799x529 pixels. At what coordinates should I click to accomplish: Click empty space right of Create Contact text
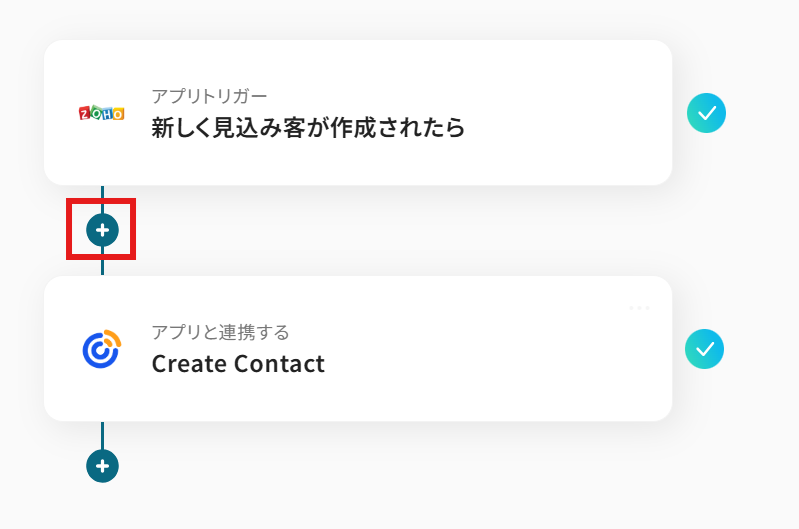(500, 363)
